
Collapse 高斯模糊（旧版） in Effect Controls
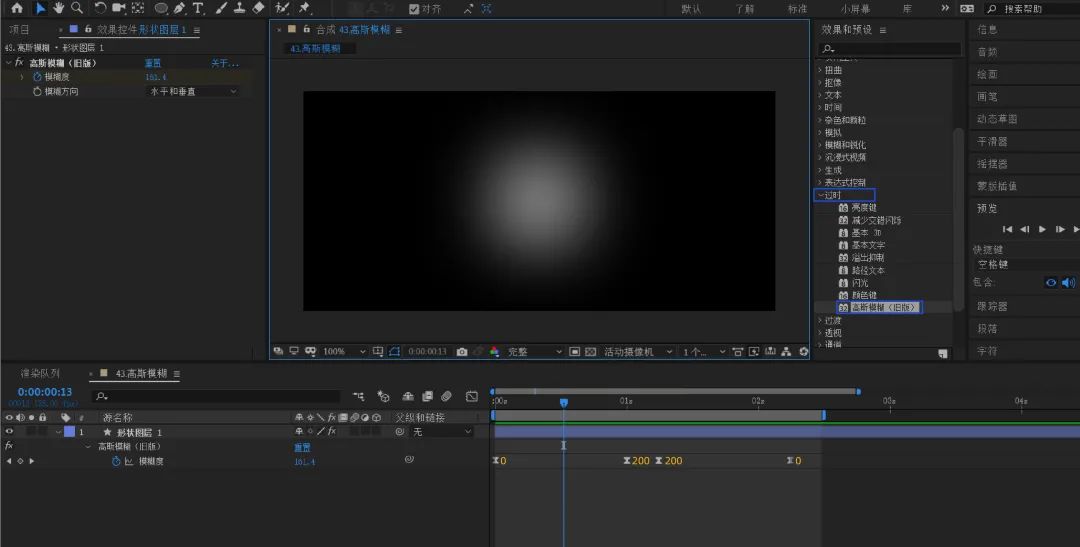click(x=8, y=63)
